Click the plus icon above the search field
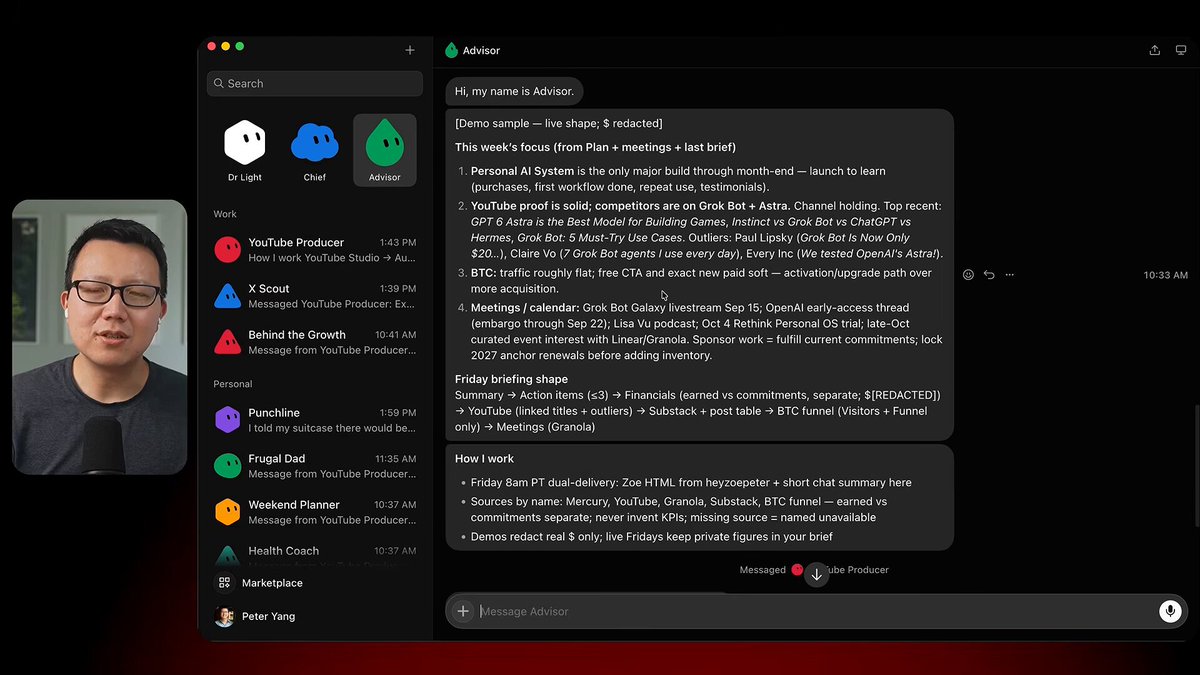This screenshot has height=675, width=1200. pos(409,50)
